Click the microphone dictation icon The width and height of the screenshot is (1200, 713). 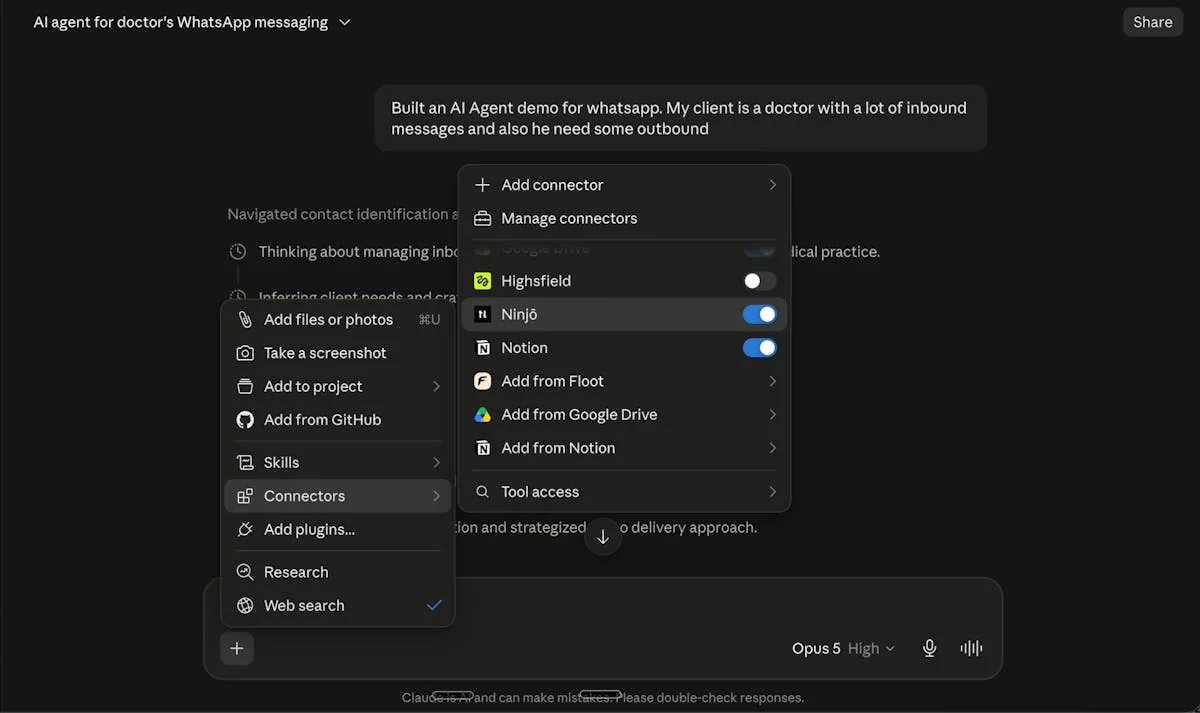point(929,648)
